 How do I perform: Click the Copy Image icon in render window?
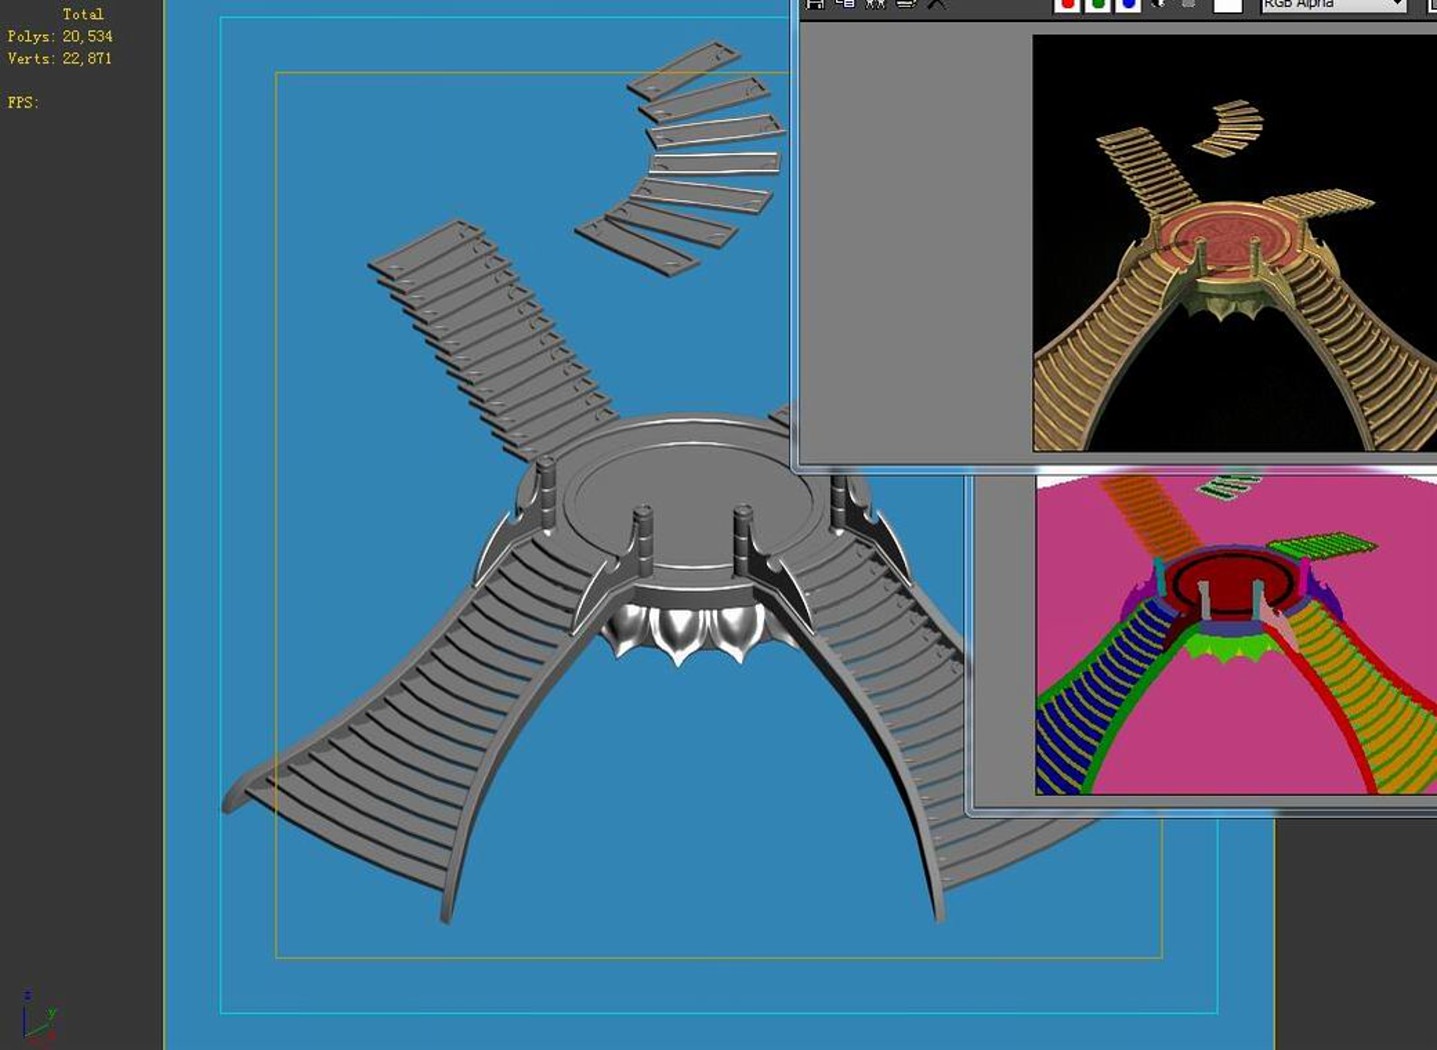click(845, 4)
